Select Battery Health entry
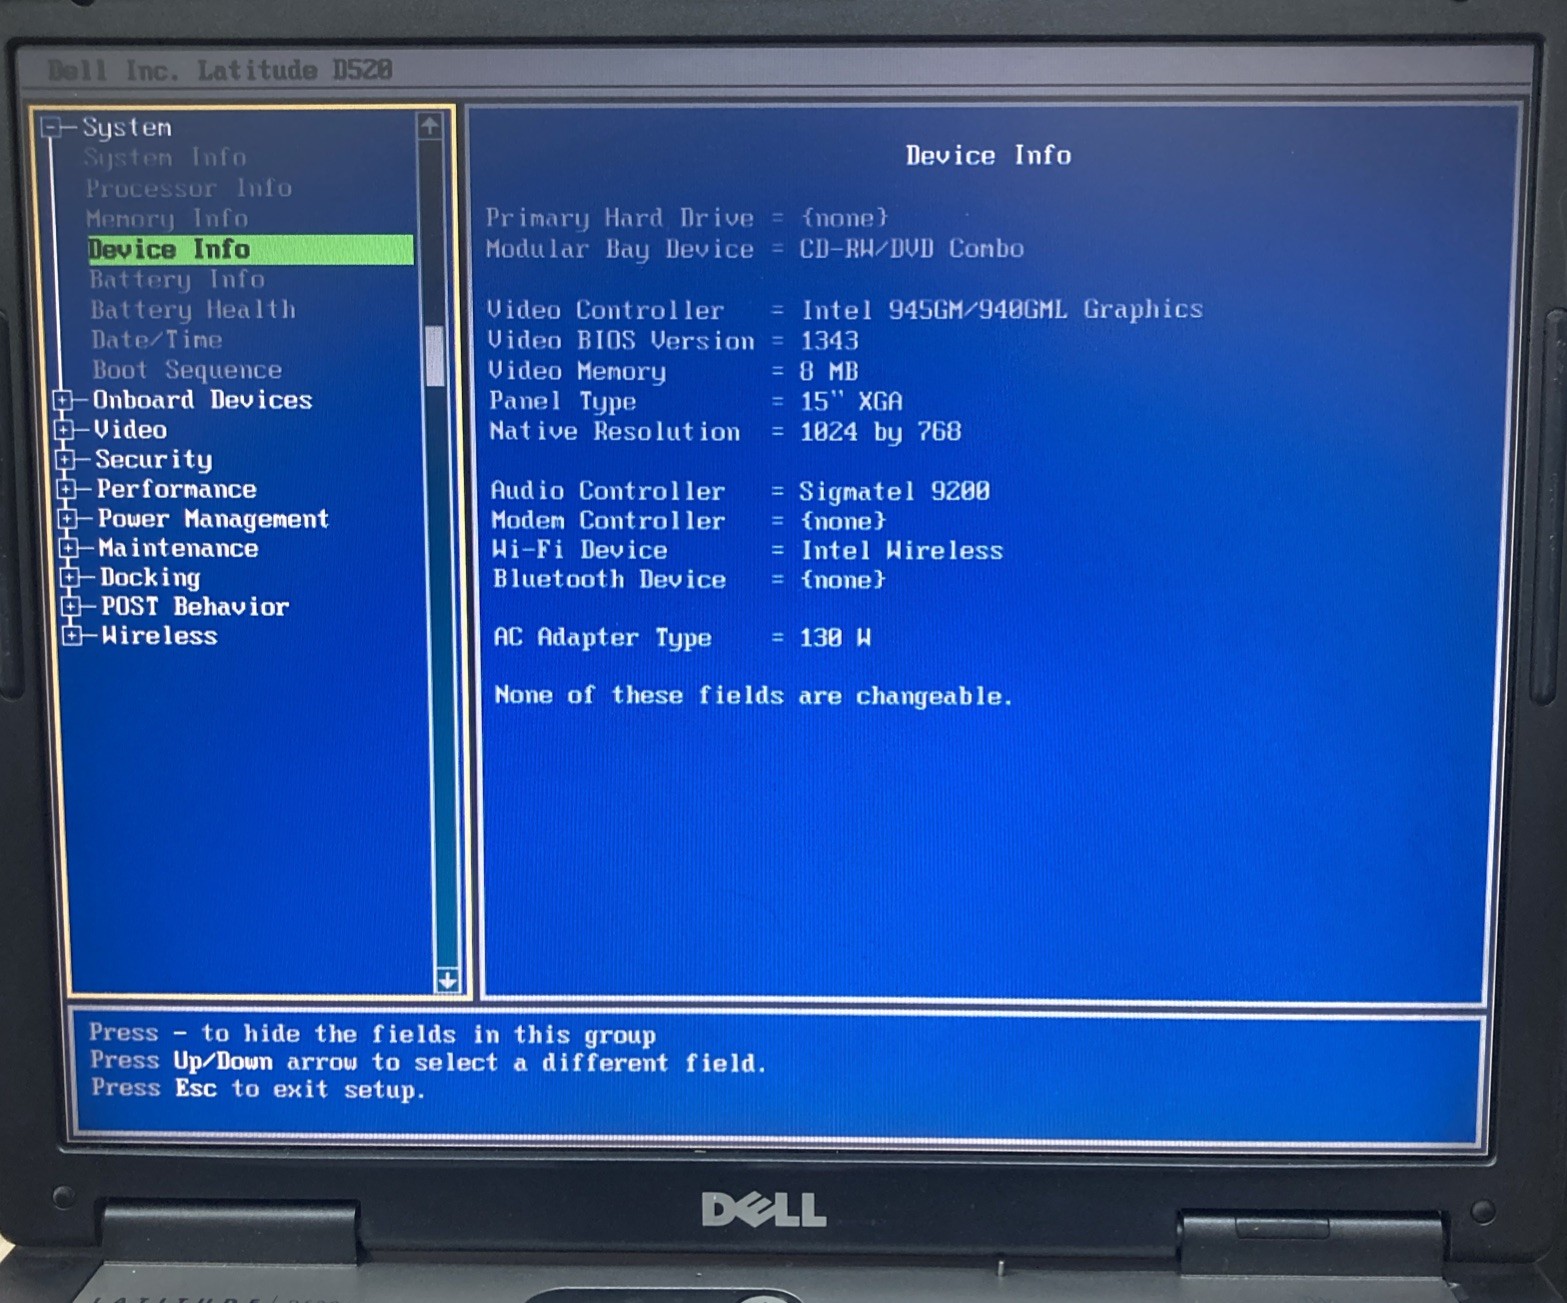Viewport: 1567px width, 1303px height. click(193, 310)
